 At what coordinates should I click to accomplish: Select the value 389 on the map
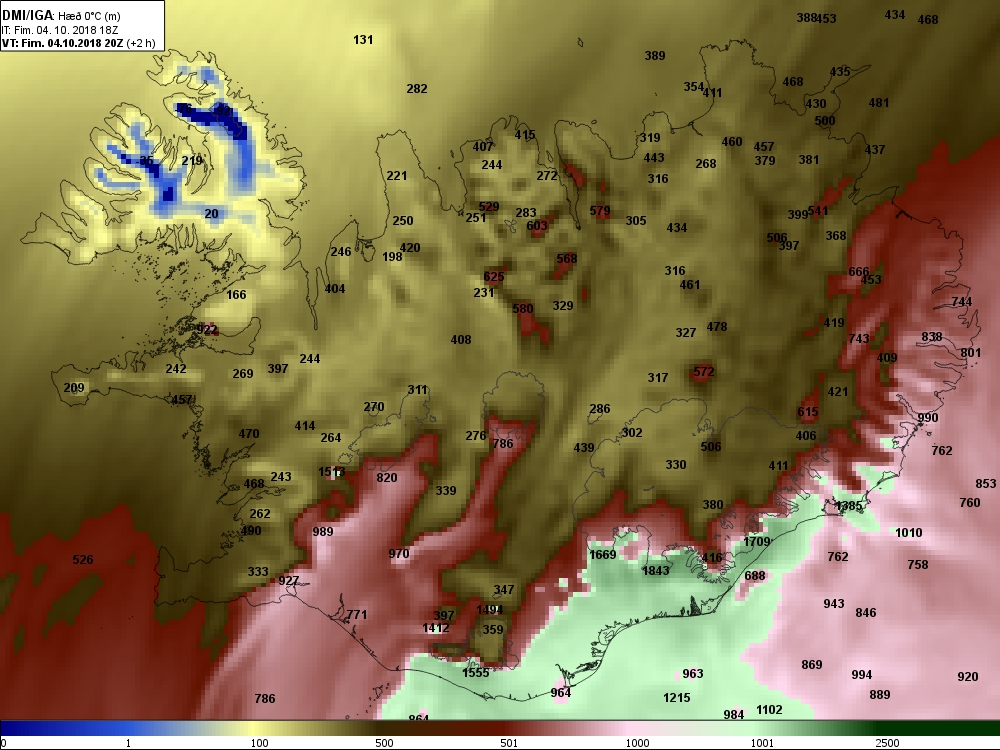coord(654,55)
